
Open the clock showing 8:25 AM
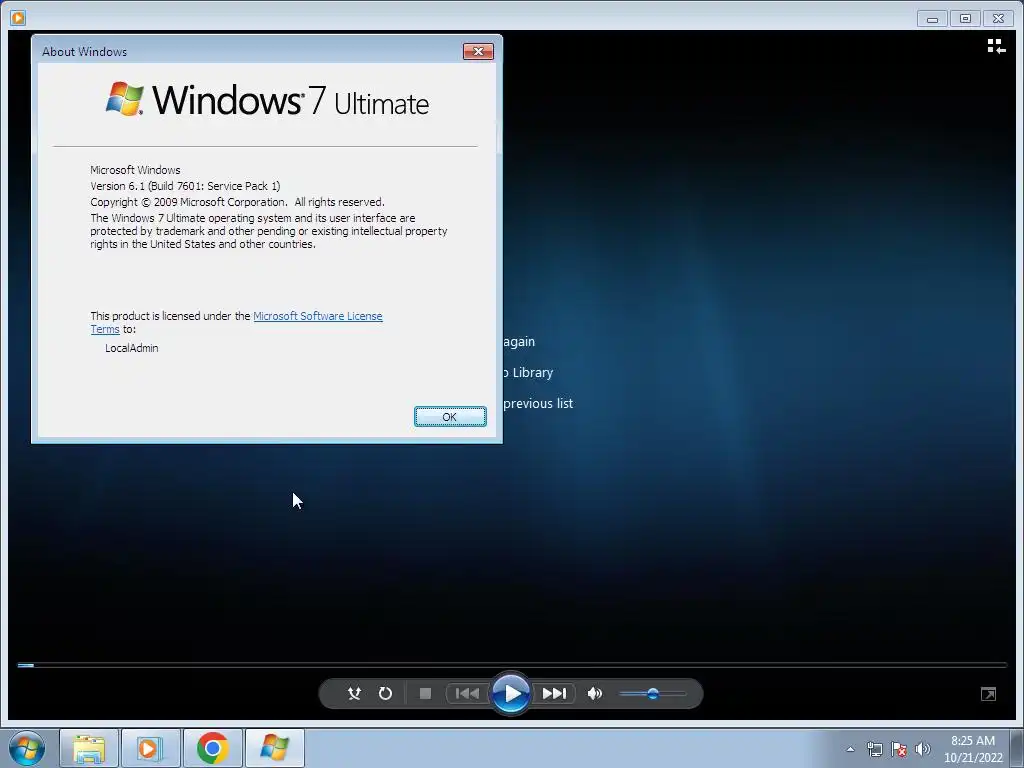(x=972, y=749)
